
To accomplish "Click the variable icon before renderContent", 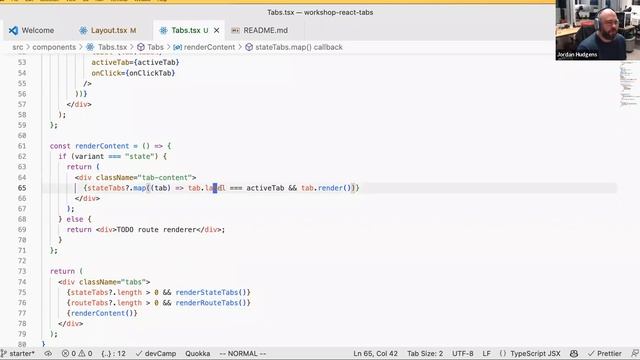I will pyautogui.click(x=178, y=47).
